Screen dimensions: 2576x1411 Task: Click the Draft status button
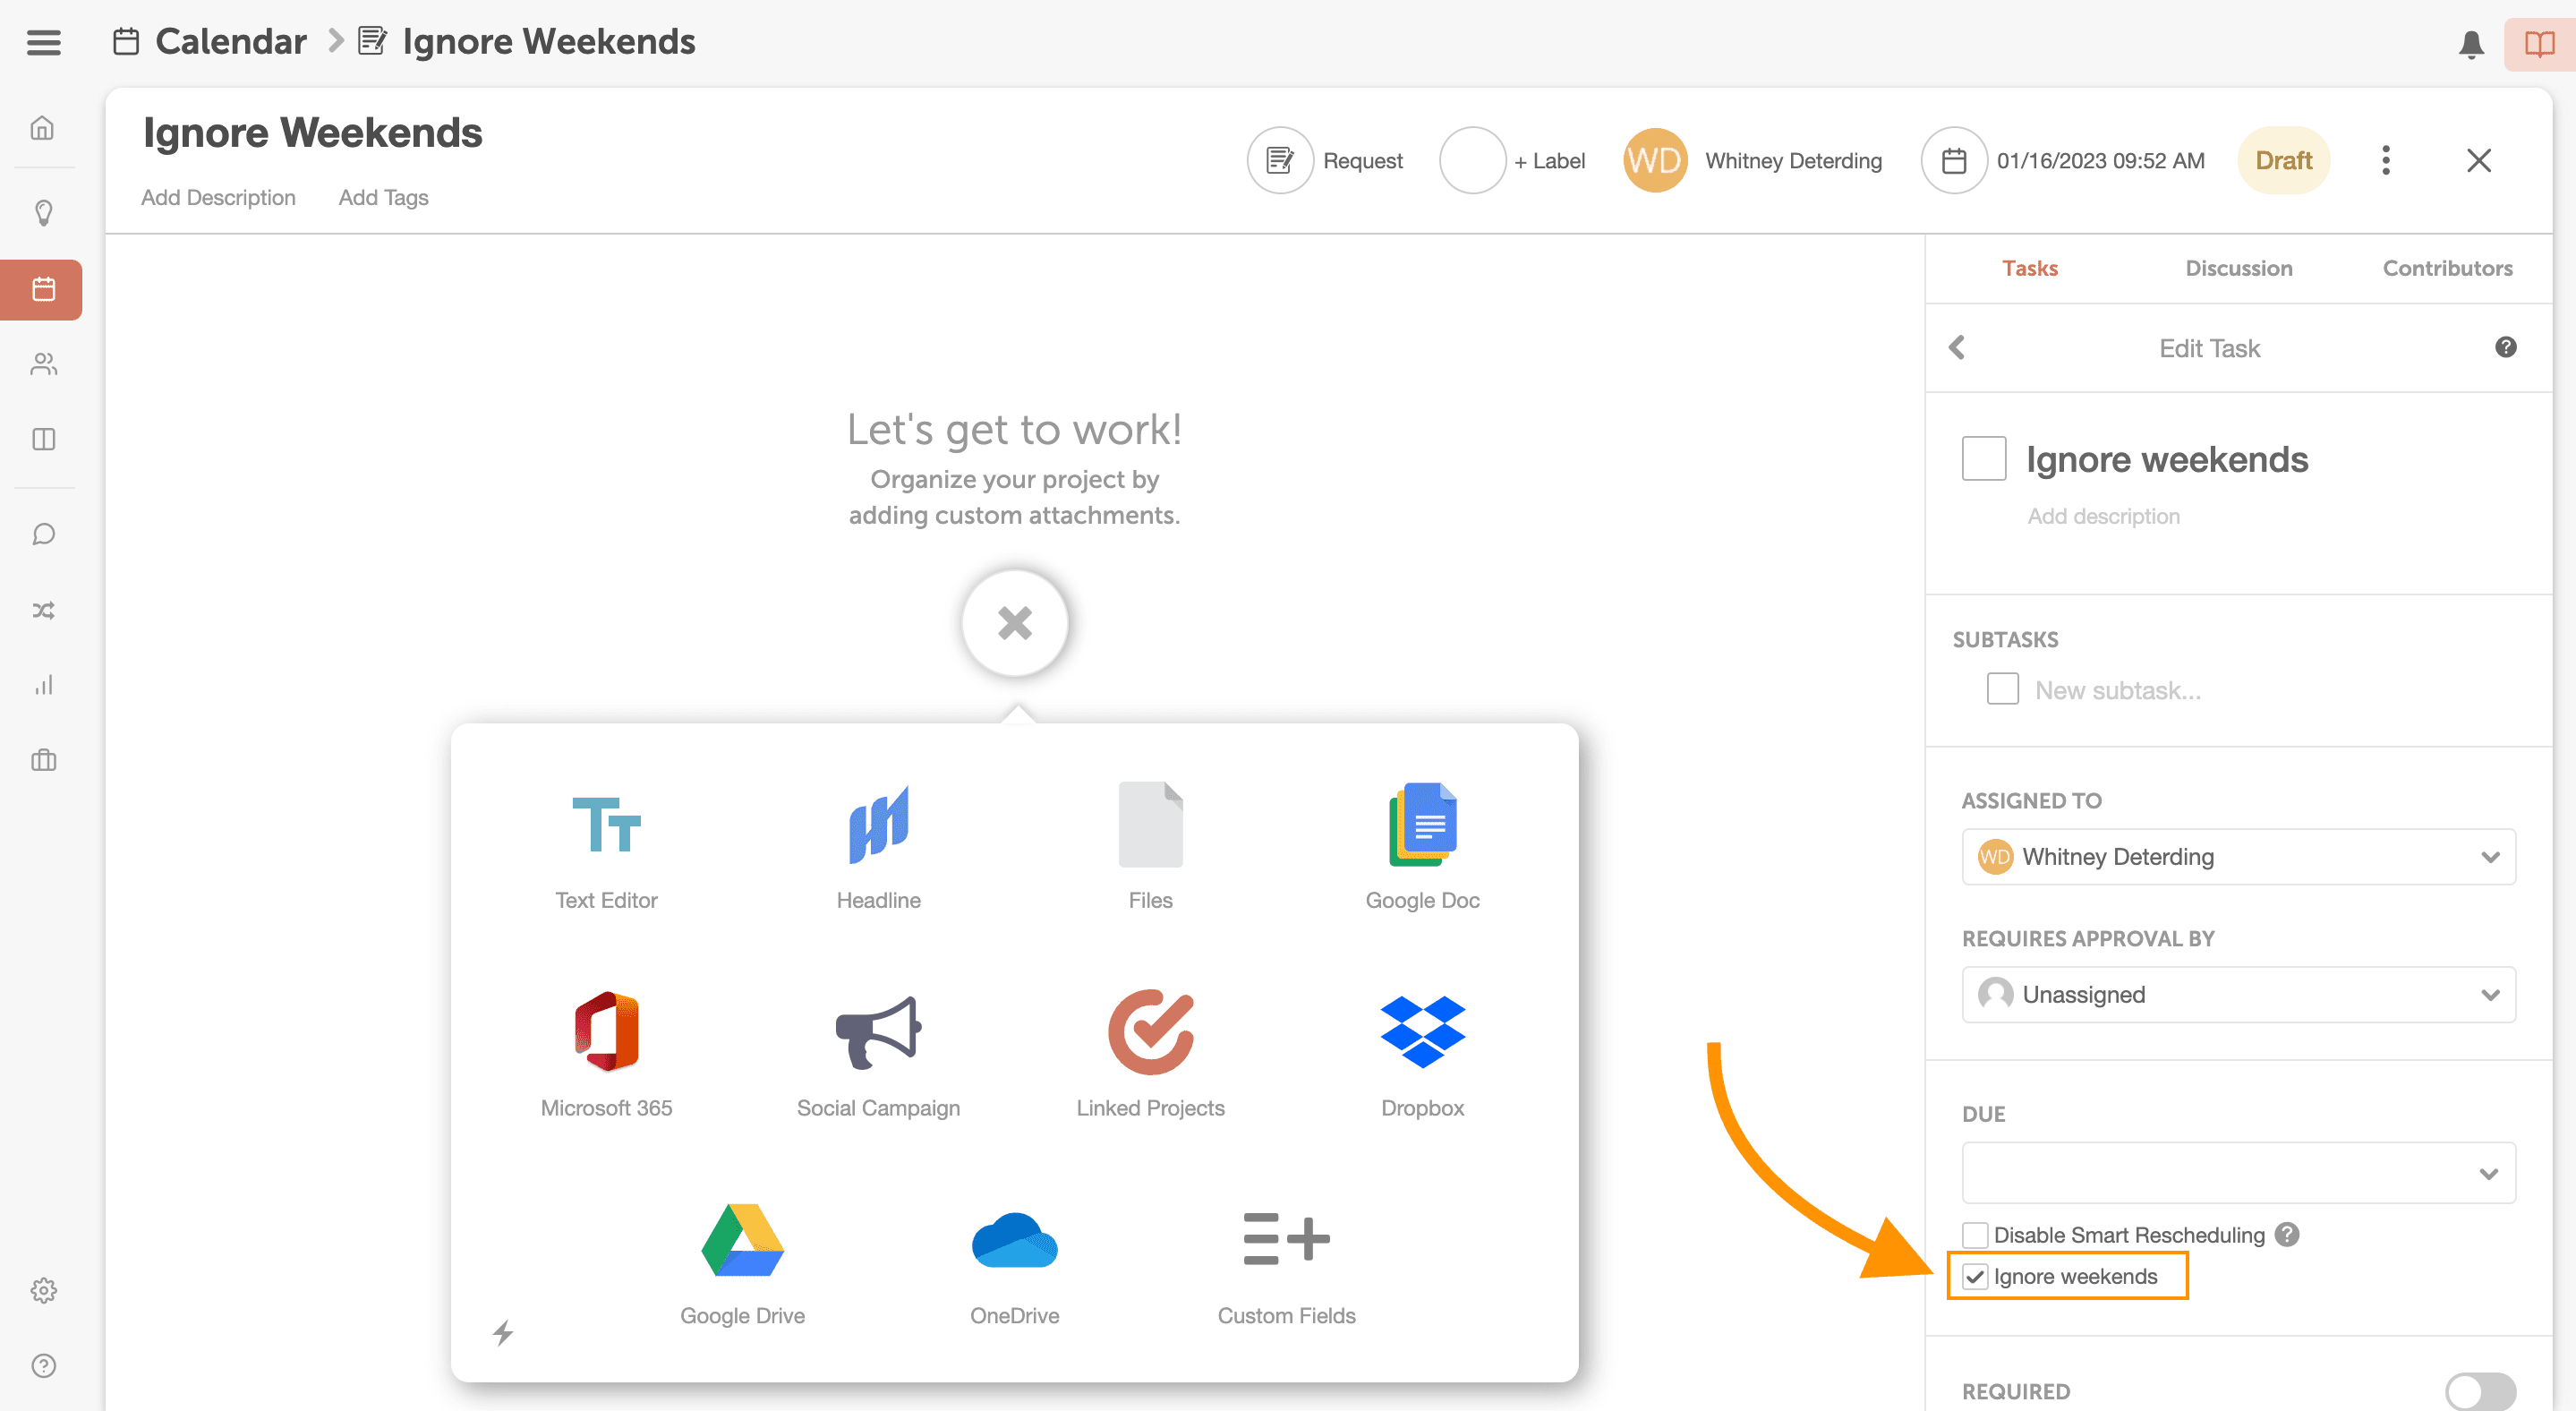click(2282, 161)
